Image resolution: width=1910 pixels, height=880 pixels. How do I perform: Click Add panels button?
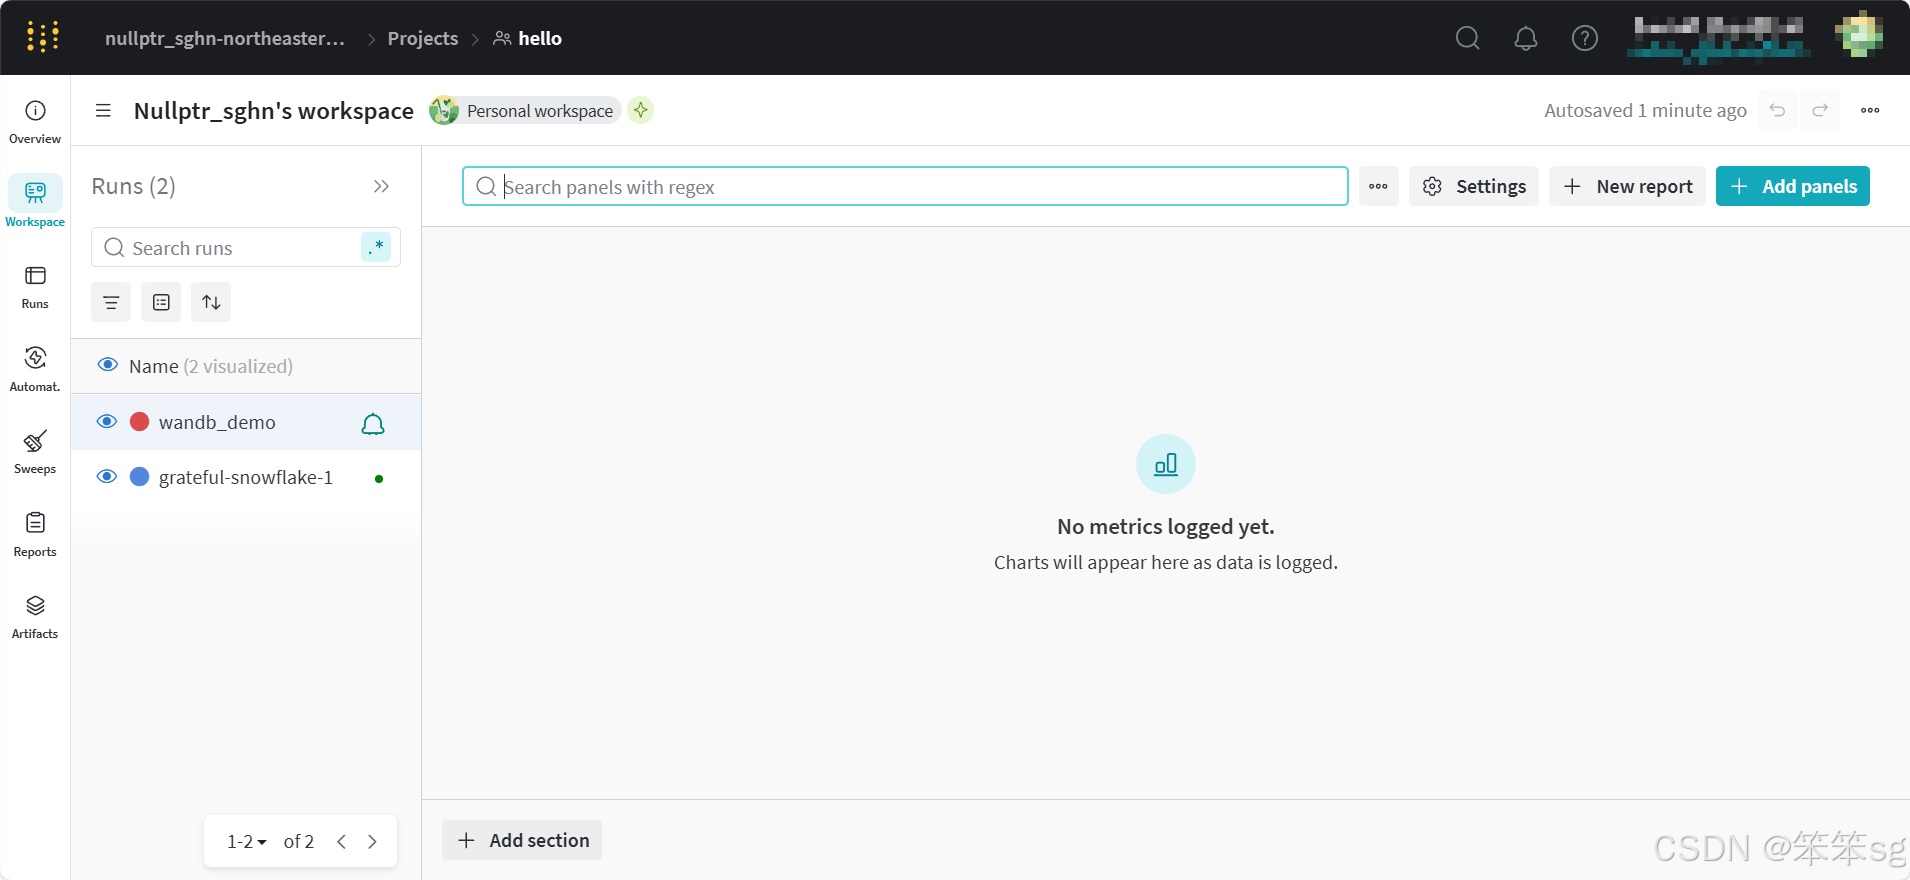click(x=1793, y=186)
